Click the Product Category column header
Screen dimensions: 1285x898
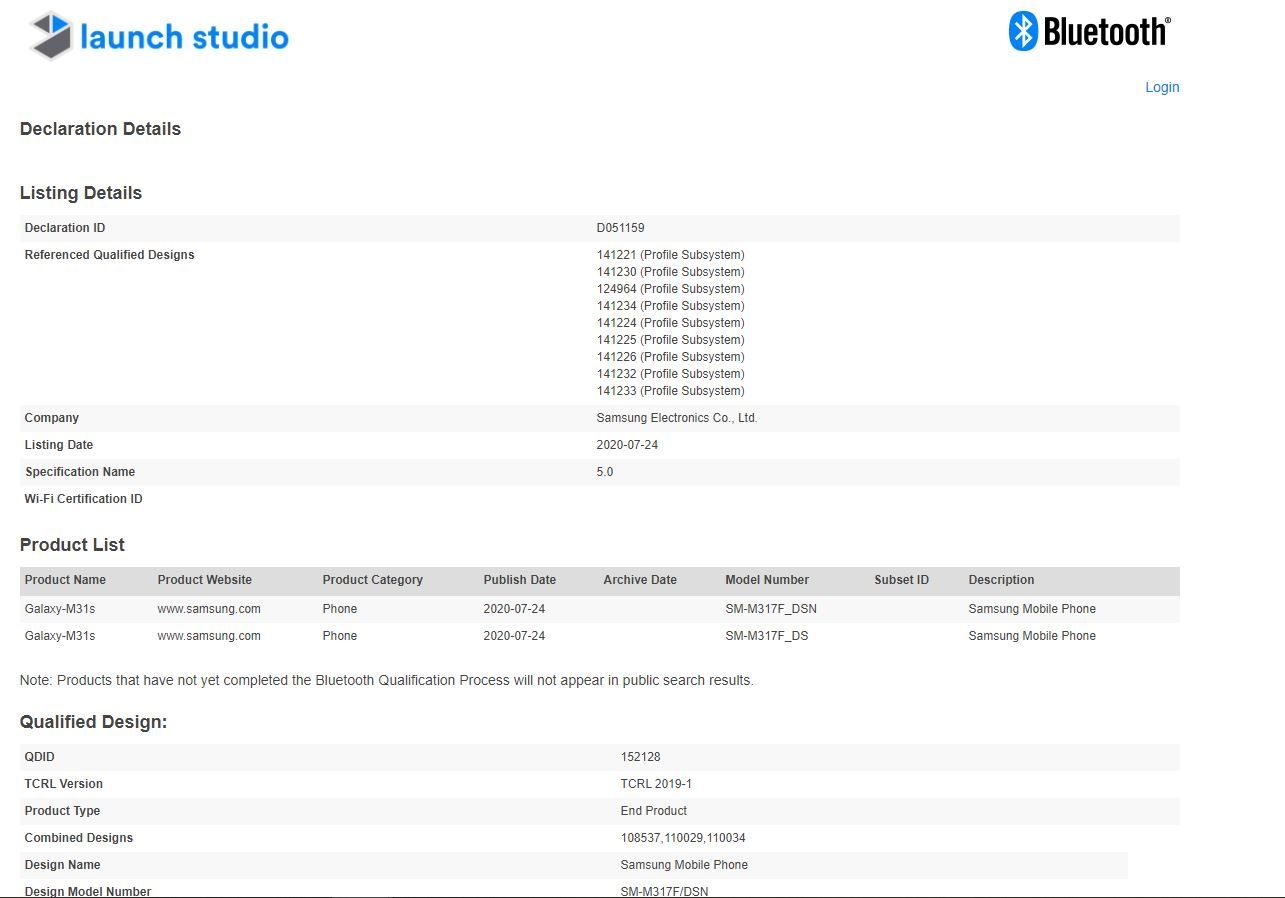(x=373, y=580)
